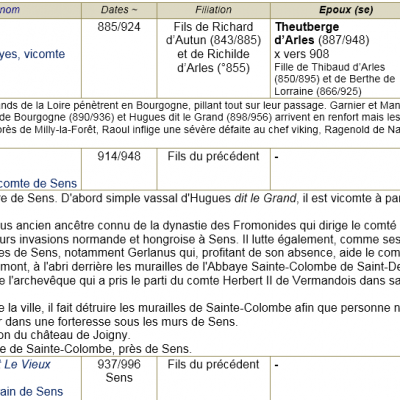Click the line 'château de Joigny'
The image size is (400, 400).
pyautogui.click(x=65, y=335)
